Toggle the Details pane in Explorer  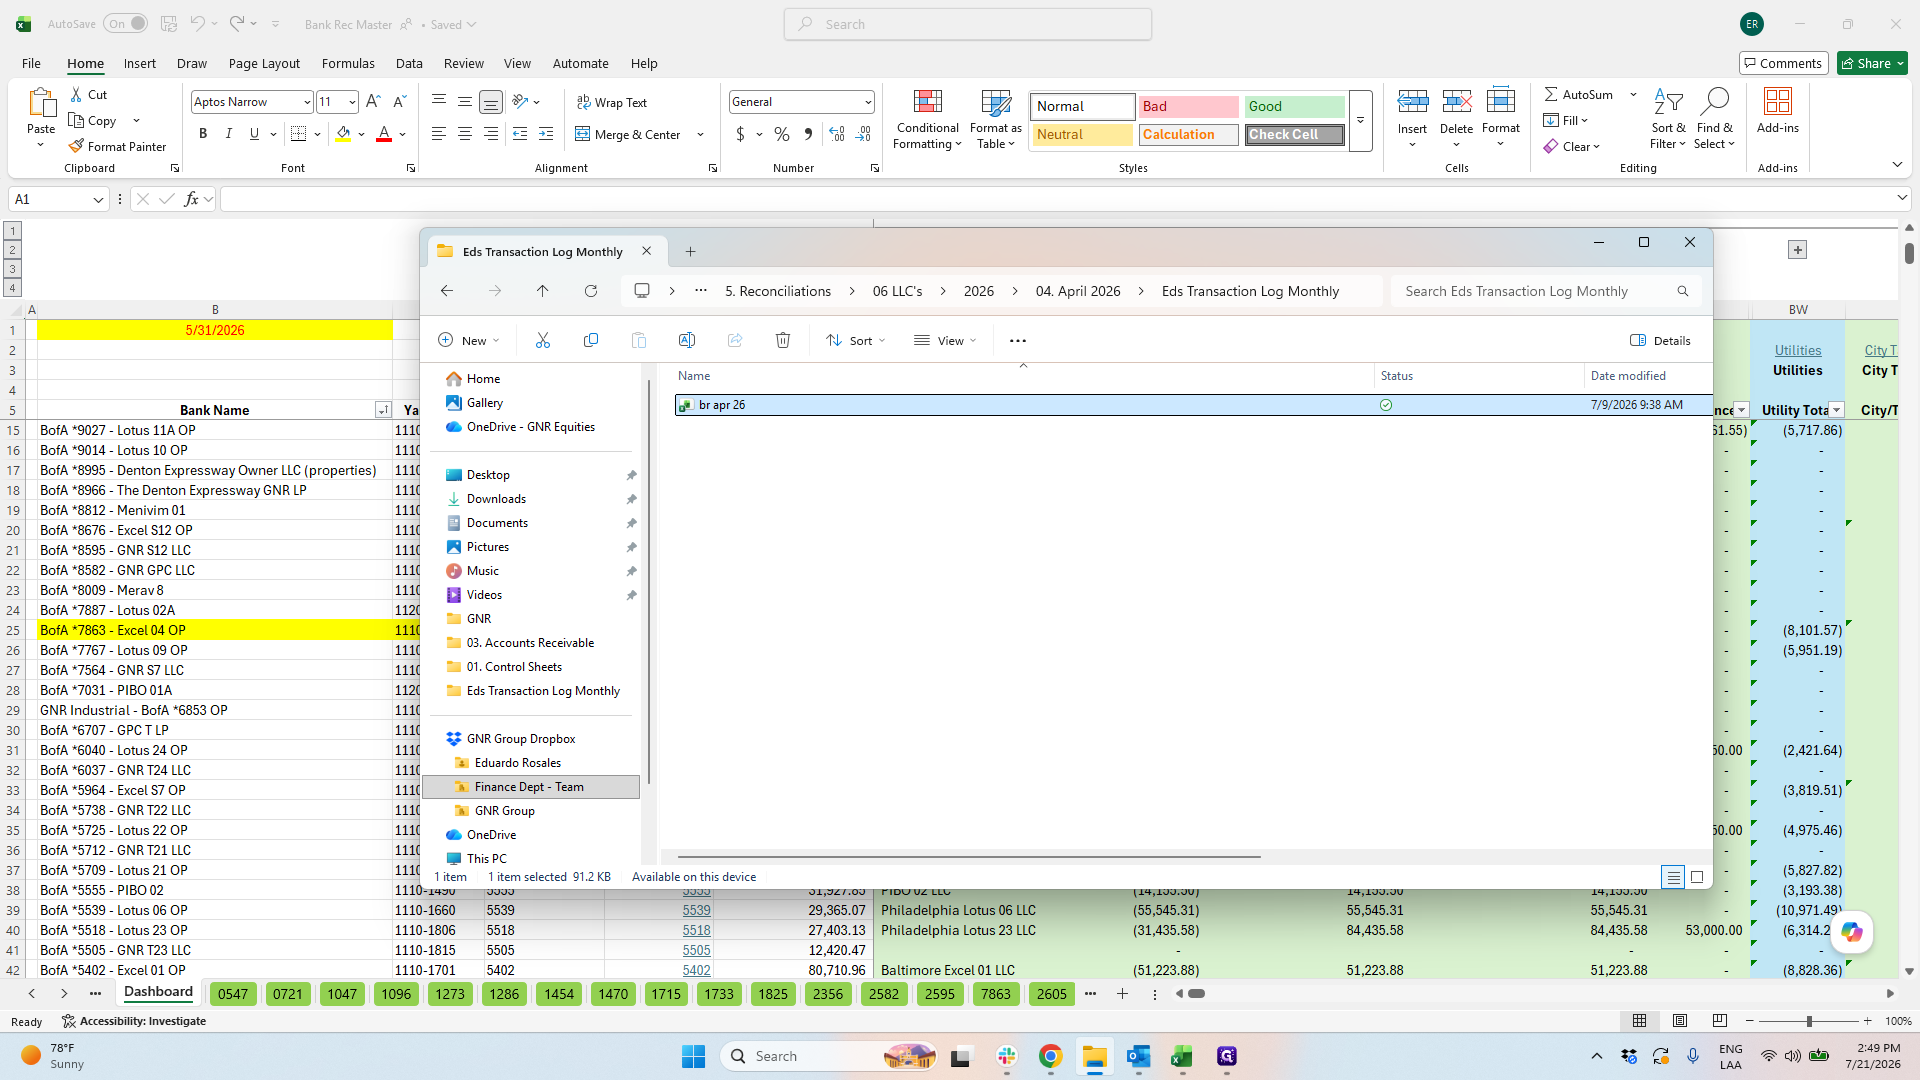pos(1660,341)
